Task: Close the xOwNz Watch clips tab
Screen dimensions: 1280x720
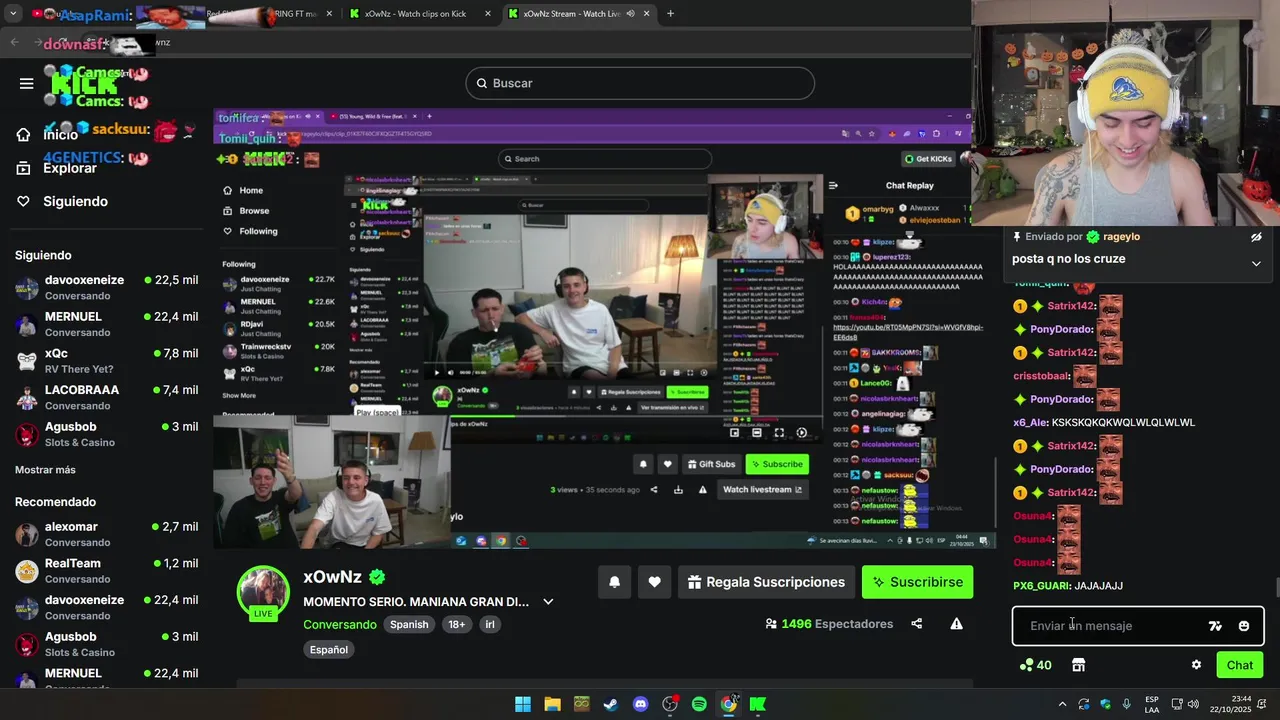Action: [x=488, y=14]
